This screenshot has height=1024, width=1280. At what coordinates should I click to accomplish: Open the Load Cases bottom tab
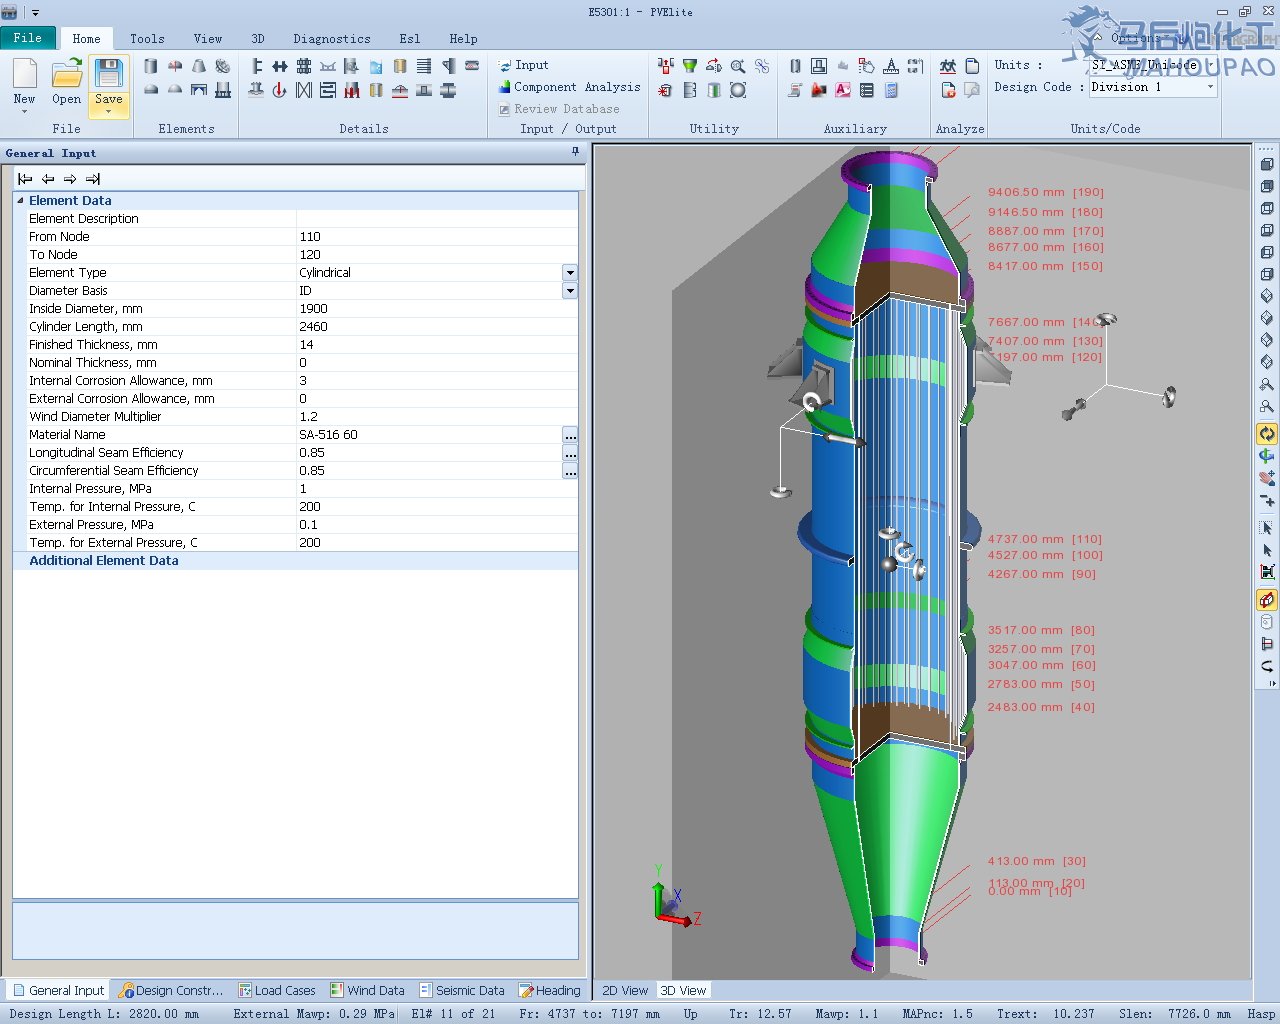point(277,990)
